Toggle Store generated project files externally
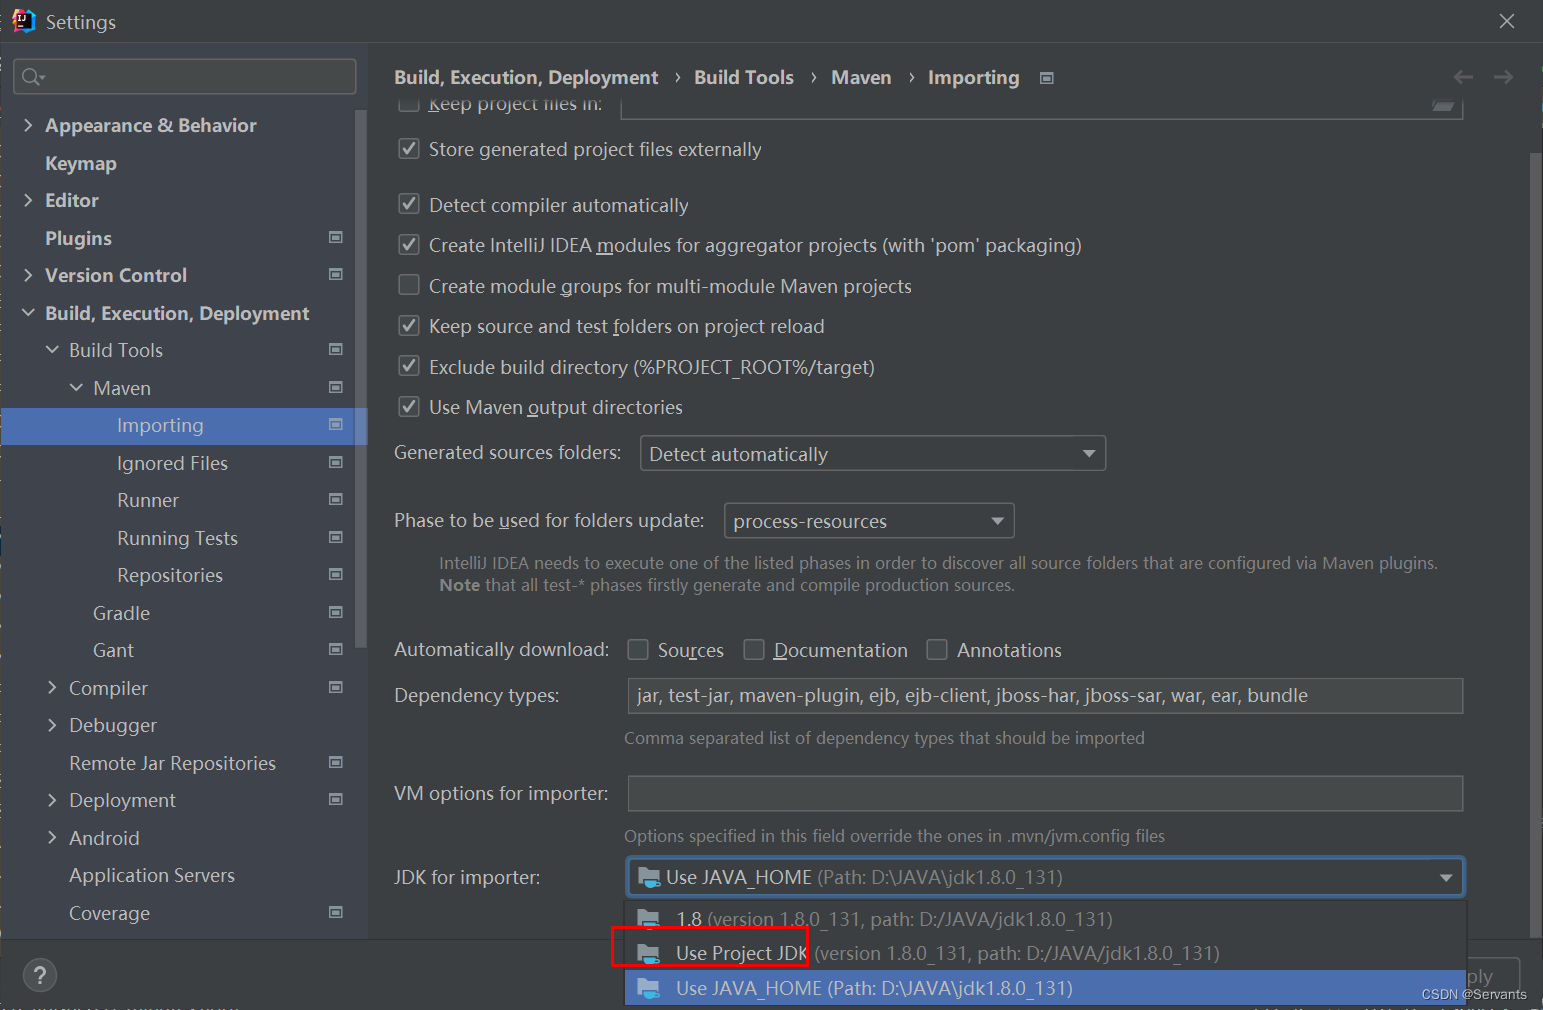Viewport: 1543px width, 1010px height. coord(409,149)
